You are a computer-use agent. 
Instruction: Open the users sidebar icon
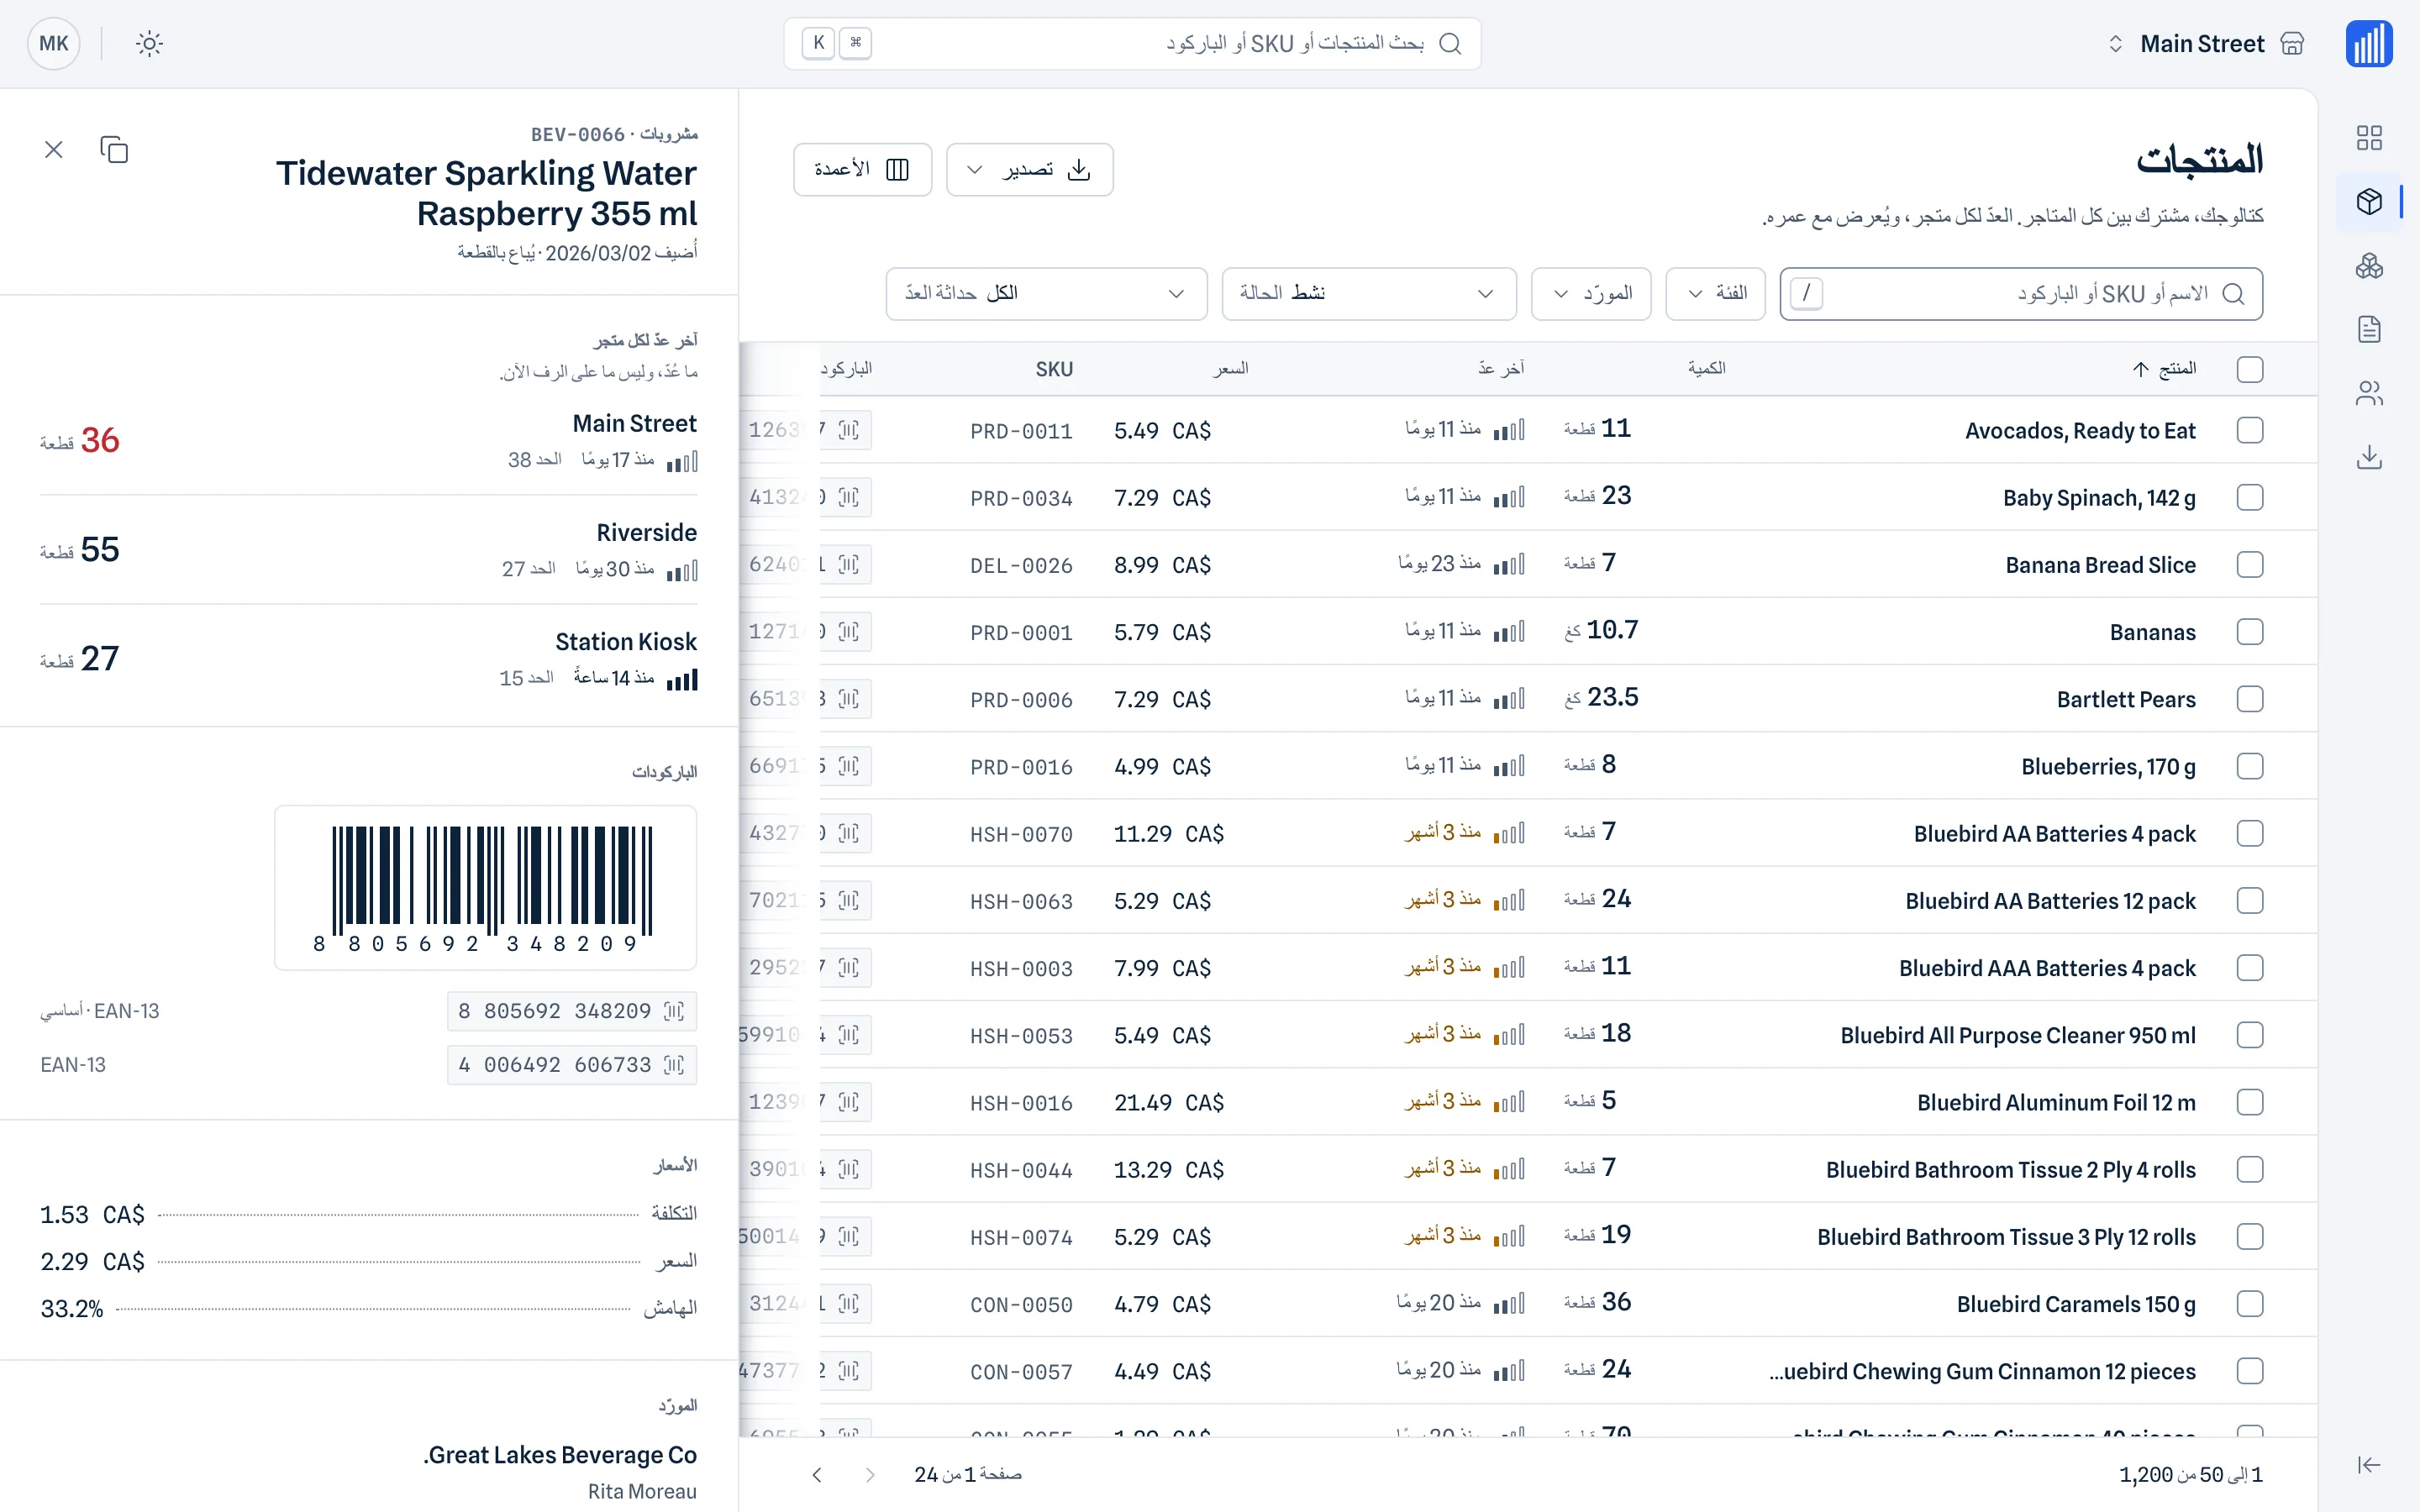(2369, 393)
